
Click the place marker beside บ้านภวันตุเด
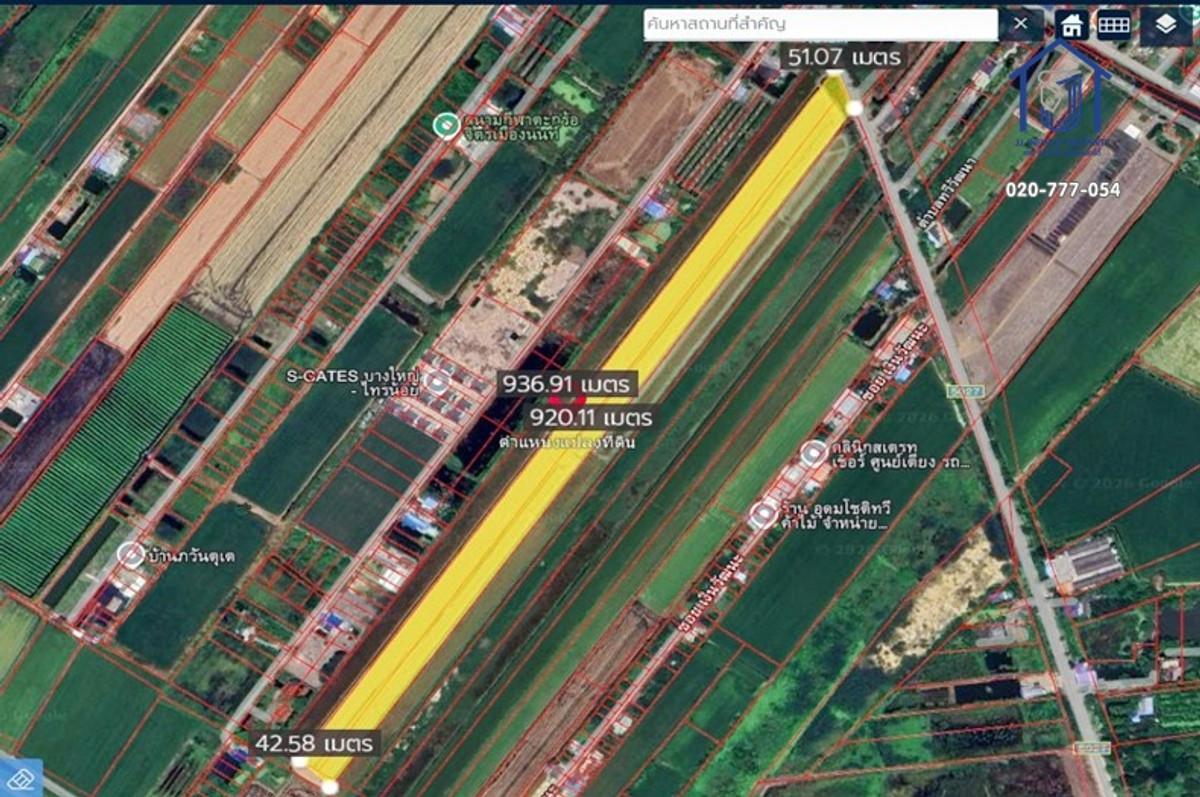pos(130,555)
